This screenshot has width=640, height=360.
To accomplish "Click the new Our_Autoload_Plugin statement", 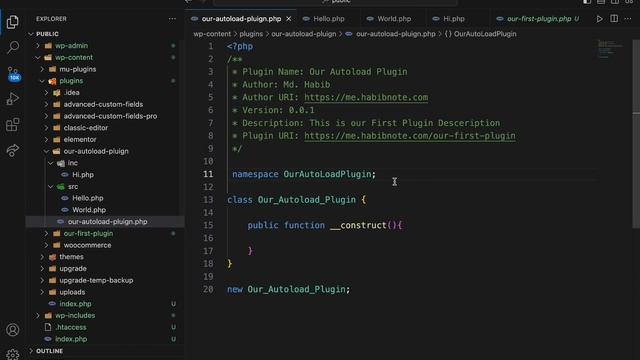I will [289, 289].
